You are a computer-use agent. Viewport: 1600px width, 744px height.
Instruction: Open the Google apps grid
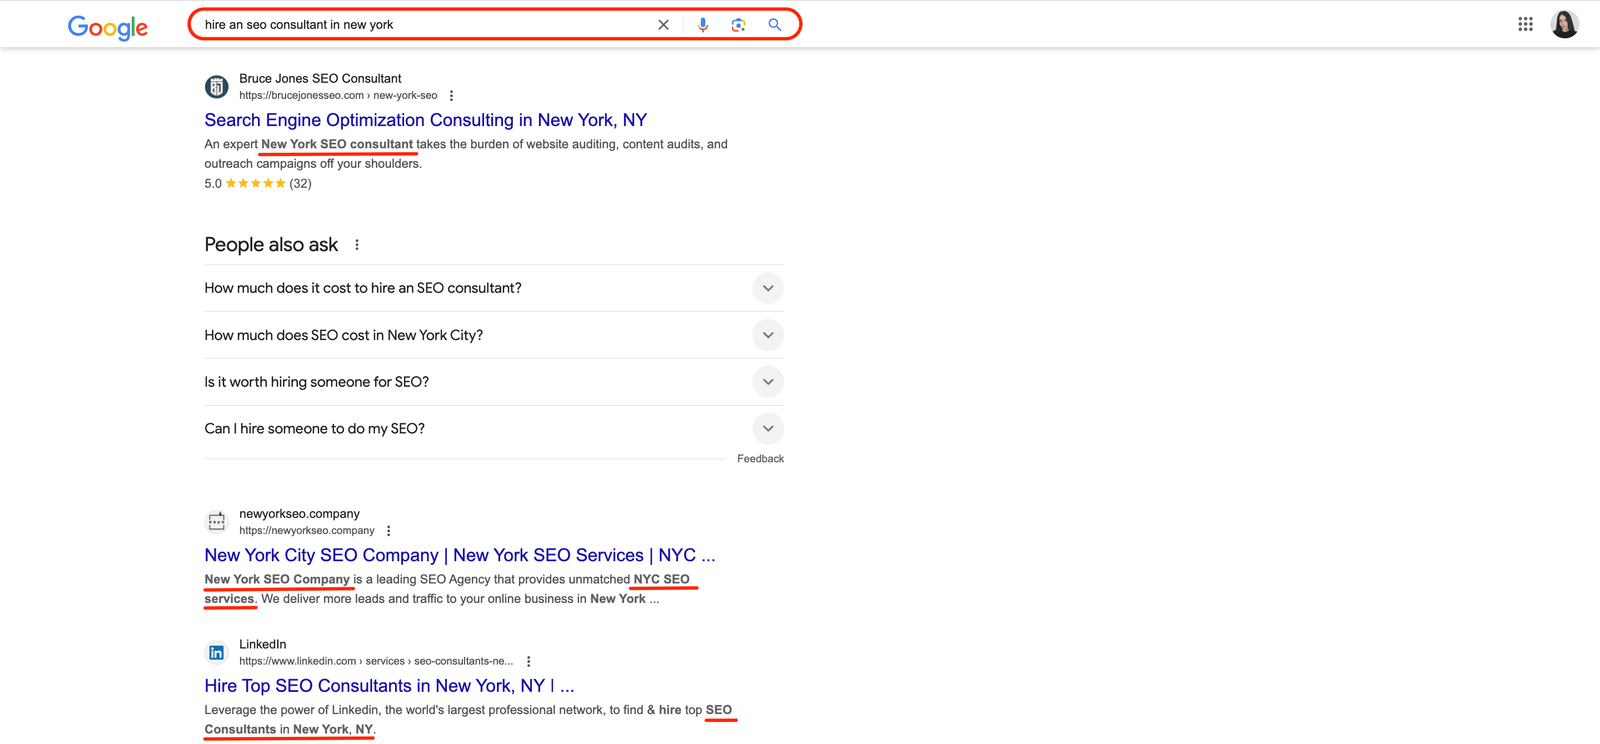click(1525, 24)
